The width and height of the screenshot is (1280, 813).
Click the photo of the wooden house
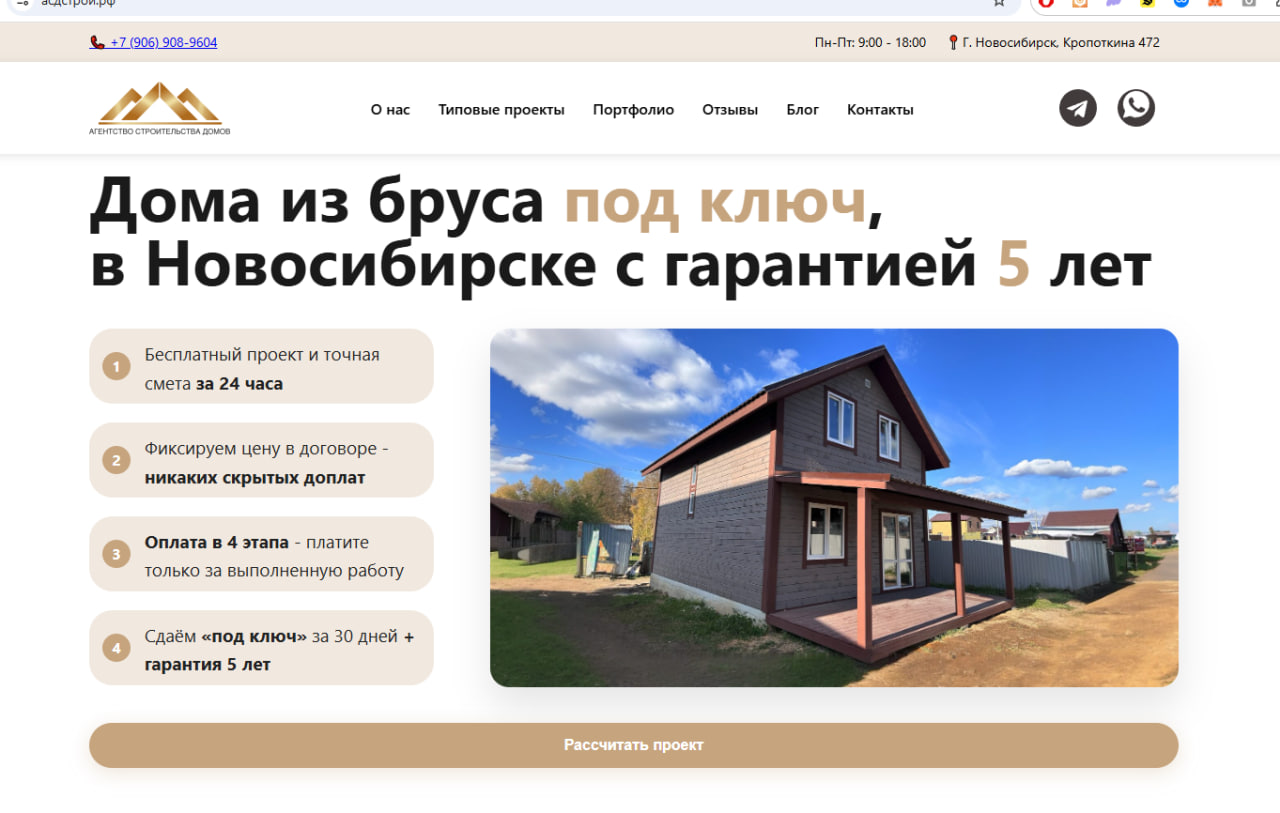click(x=833, y=507)
